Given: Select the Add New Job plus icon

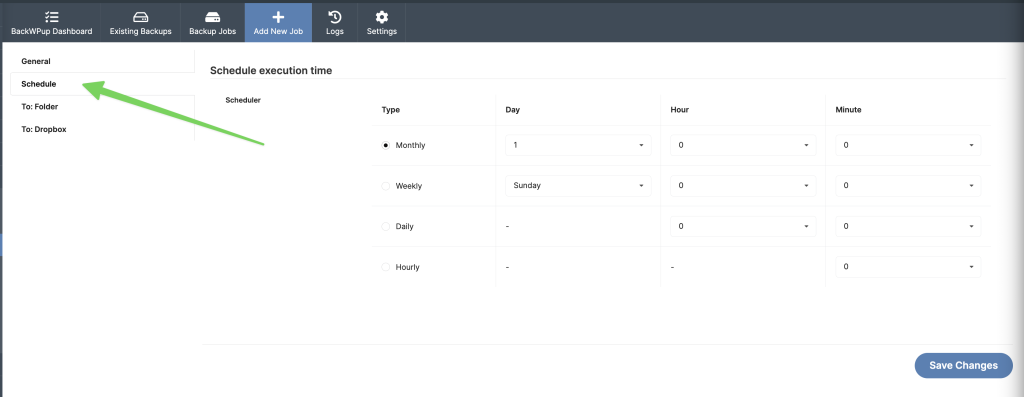Looking at the screenshot, I should (x=278, y=17).
